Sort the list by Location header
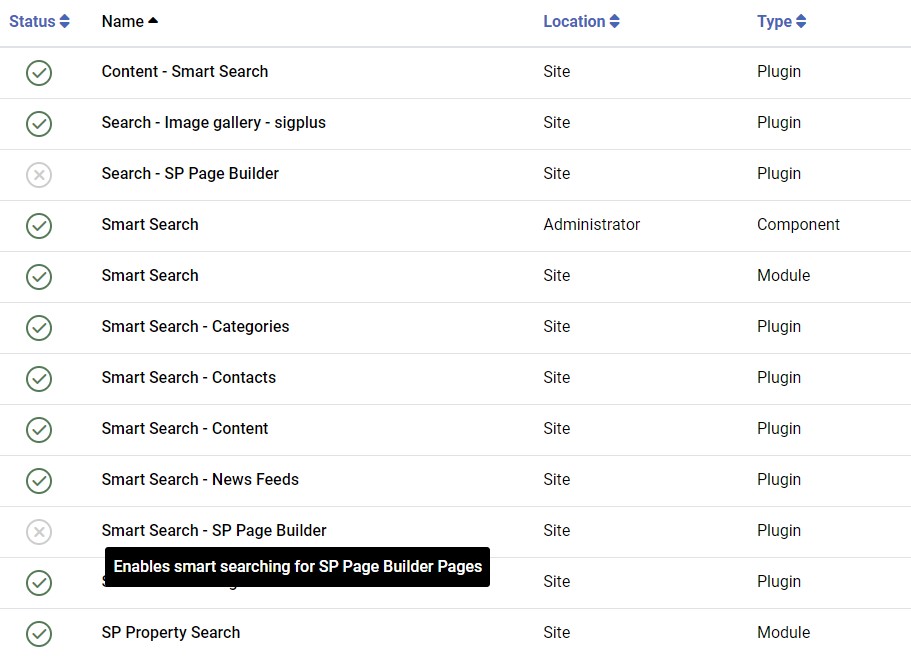911x659 pixels. (581, 21)
